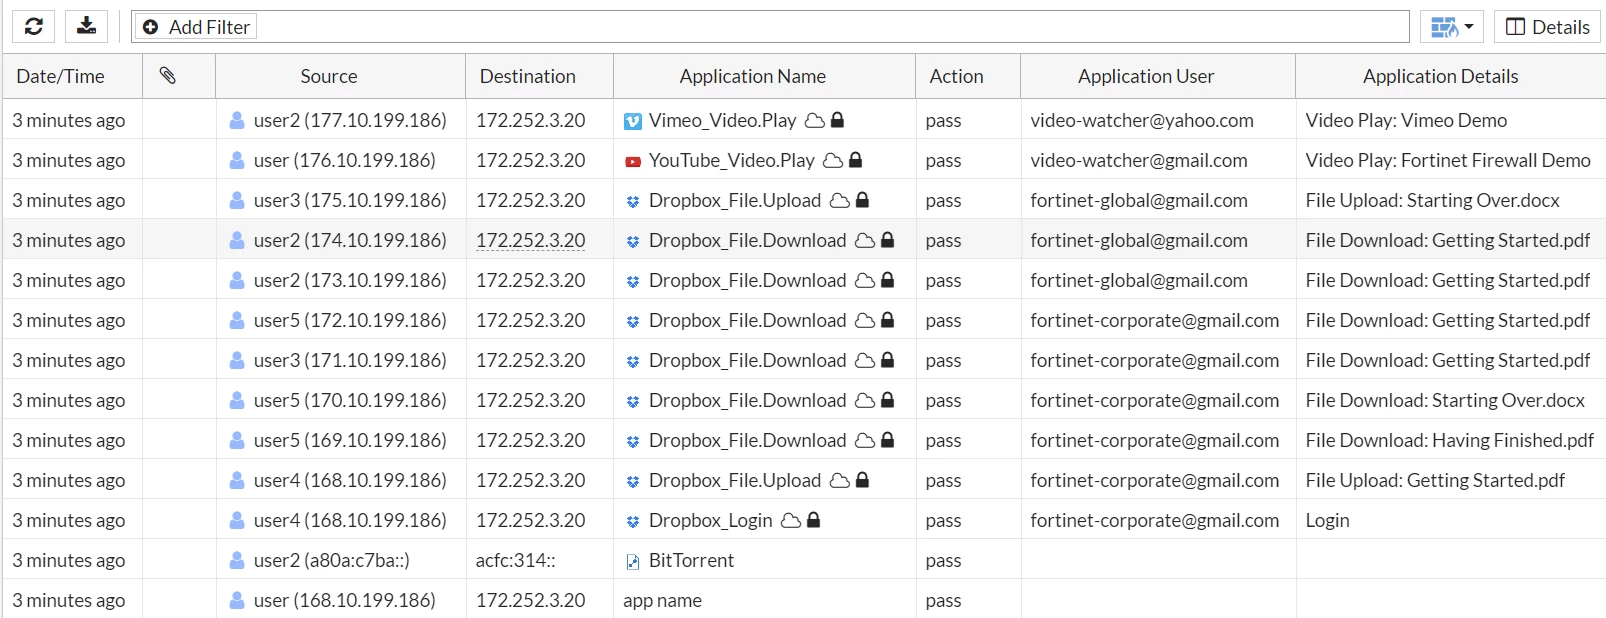
Task: Click 'Video Play: Vimeo Demo' details
Action: [1406, 120]
